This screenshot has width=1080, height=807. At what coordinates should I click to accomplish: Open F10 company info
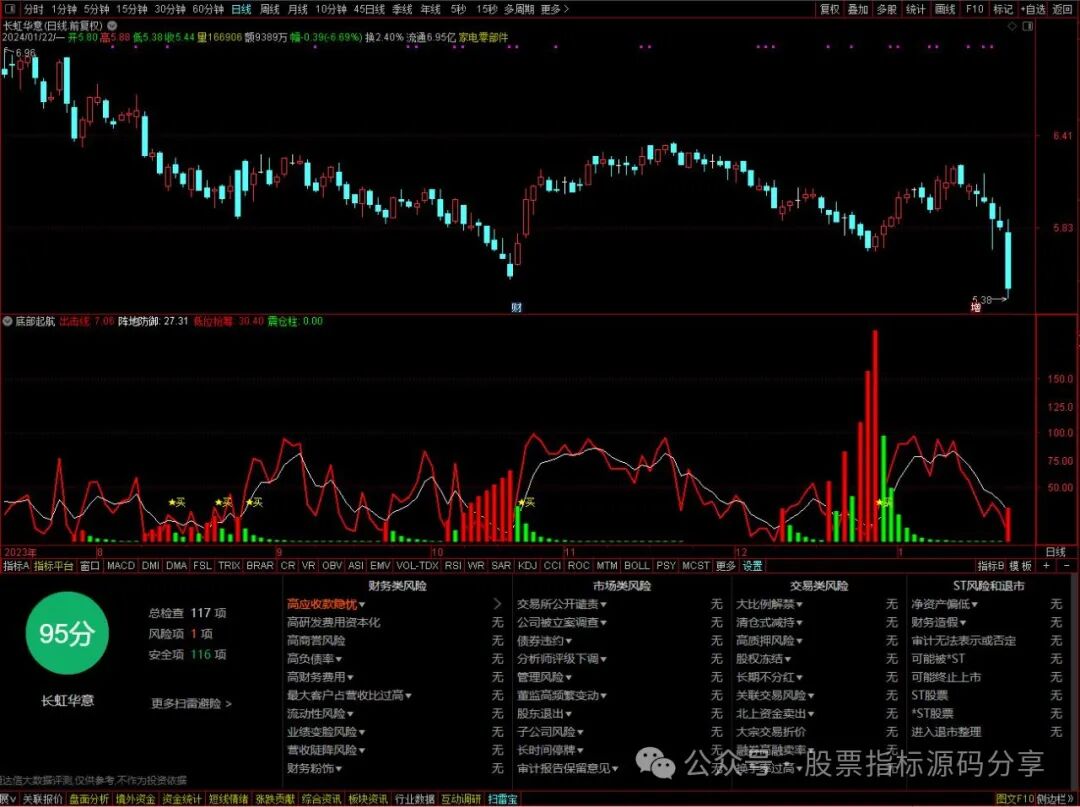(x=975, y=9)
